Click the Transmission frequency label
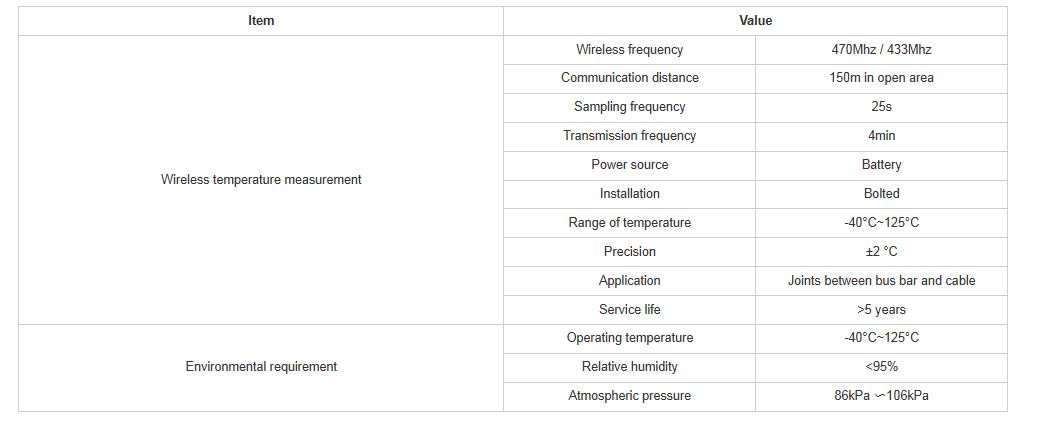The height and width of the screenshot is (444, 1037). pyautogui.click(x=629, y=136)
